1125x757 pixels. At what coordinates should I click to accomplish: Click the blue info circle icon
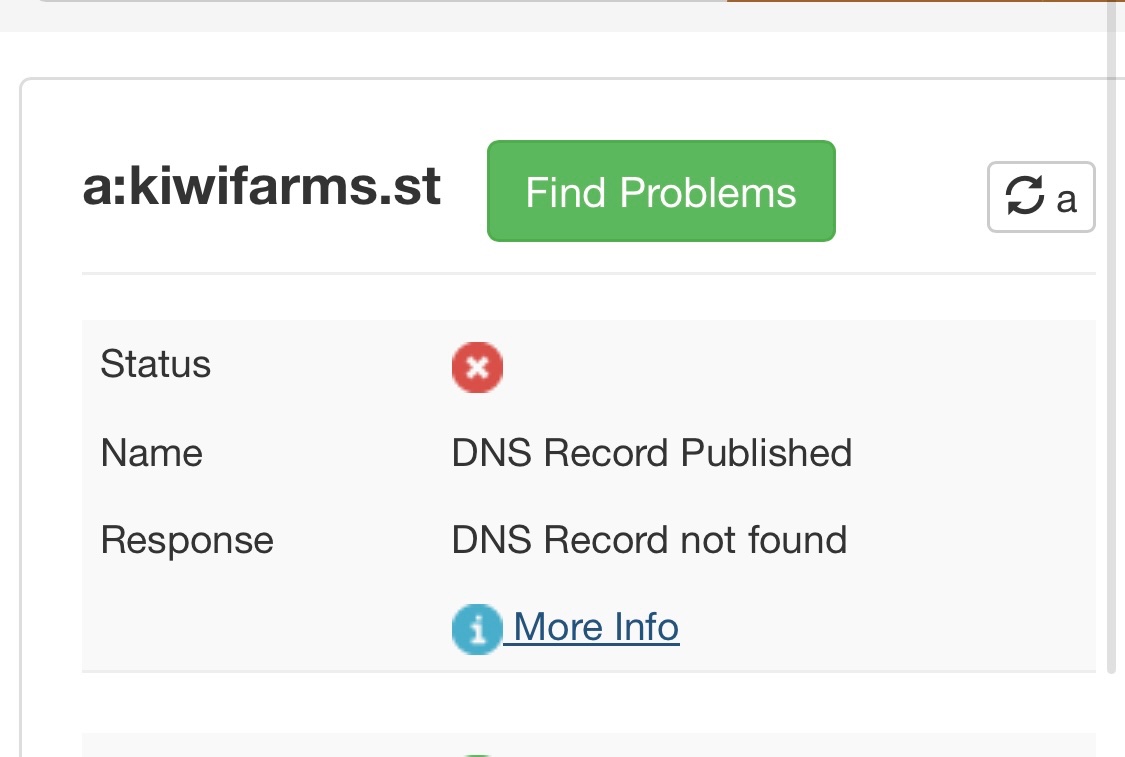coord(477,629)
